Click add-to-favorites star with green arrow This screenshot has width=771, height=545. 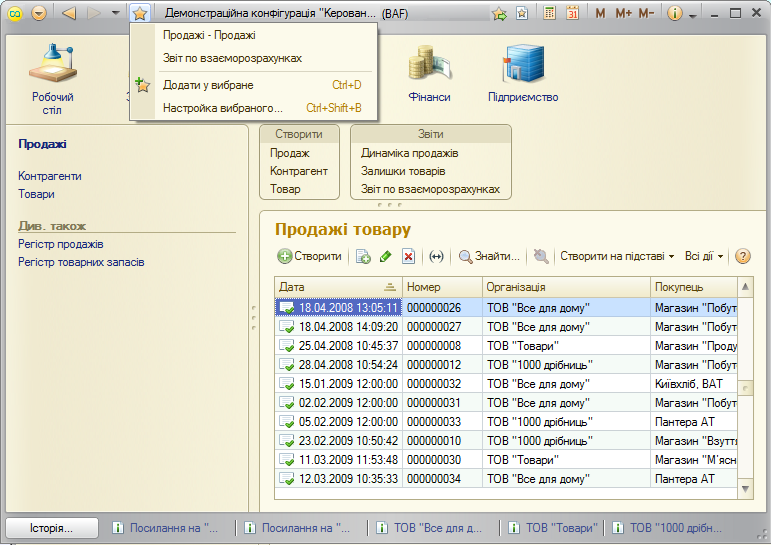(x=499, y=14)
